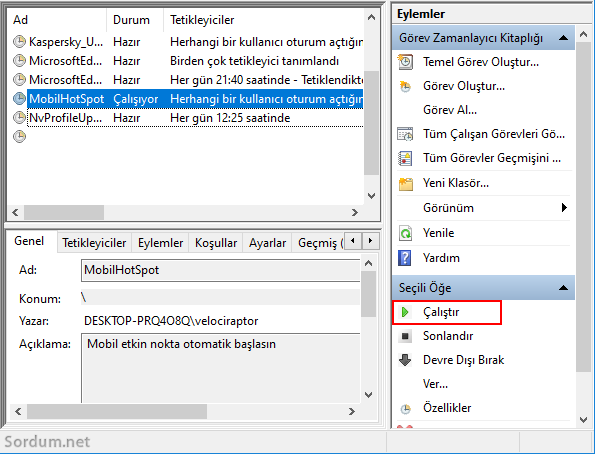The height and width of the screenshot is (454, 595).
Task: Click task list scrollbar down arrow
Action: click(371, 196)
